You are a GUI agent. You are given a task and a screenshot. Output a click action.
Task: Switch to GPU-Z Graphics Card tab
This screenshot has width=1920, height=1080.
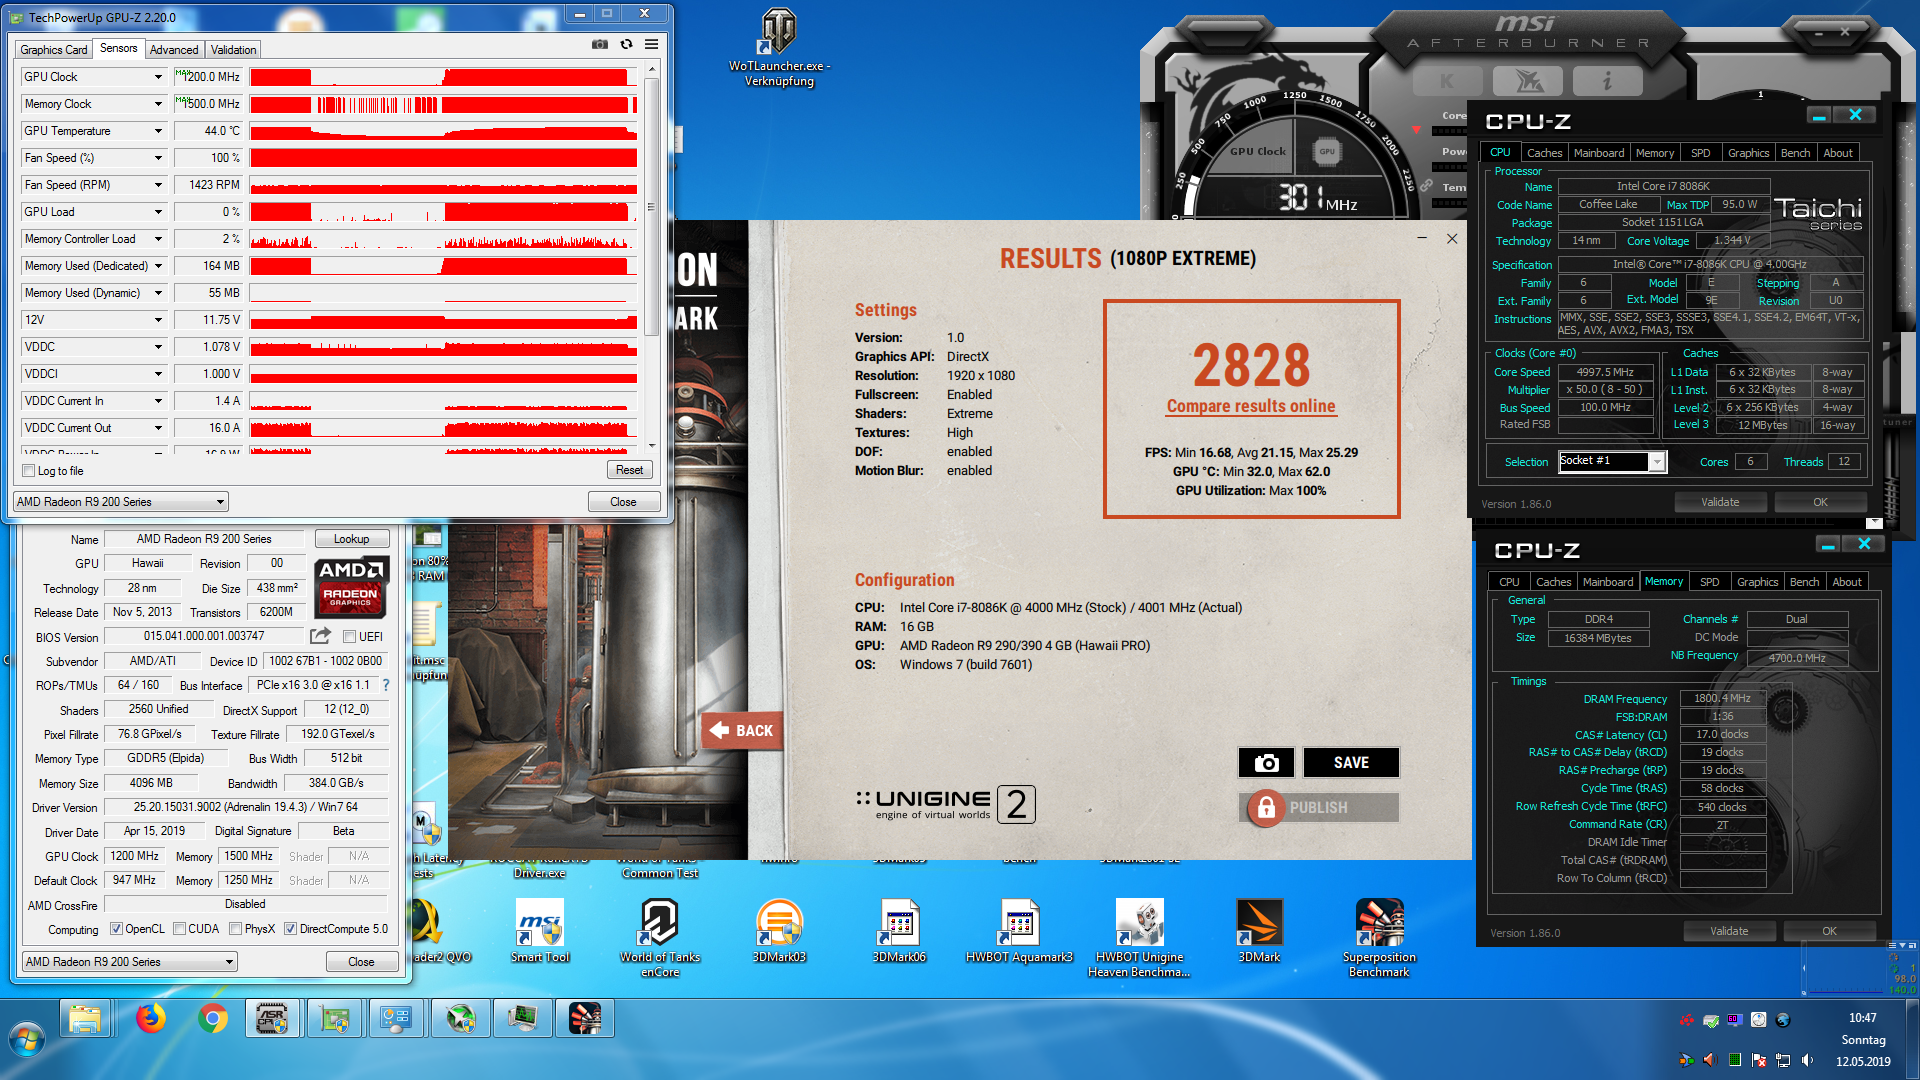[54, 50]
